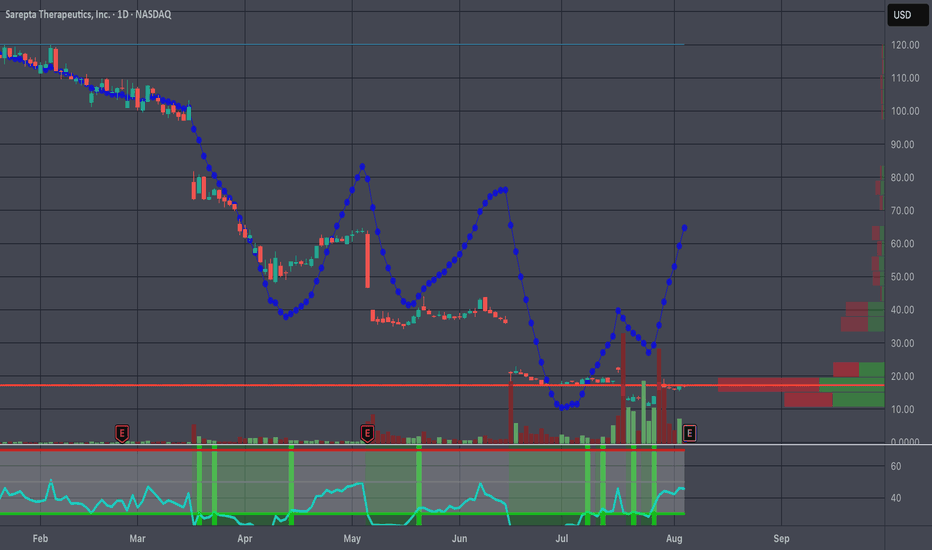Click the 120.00 price axis label
The height and width of the screenshot is (550, 932).
tap(905, 45)
